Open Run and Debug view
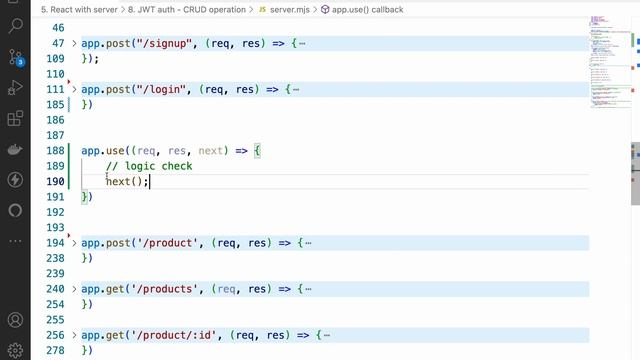The image size is (640, 360). pos(15,88)
